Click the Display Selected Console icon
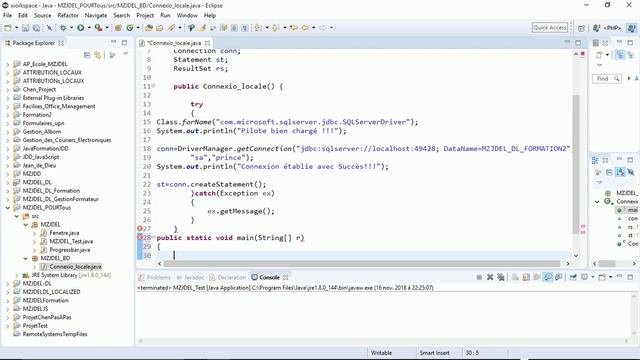 pyautogui.click(x=584, y=277)
